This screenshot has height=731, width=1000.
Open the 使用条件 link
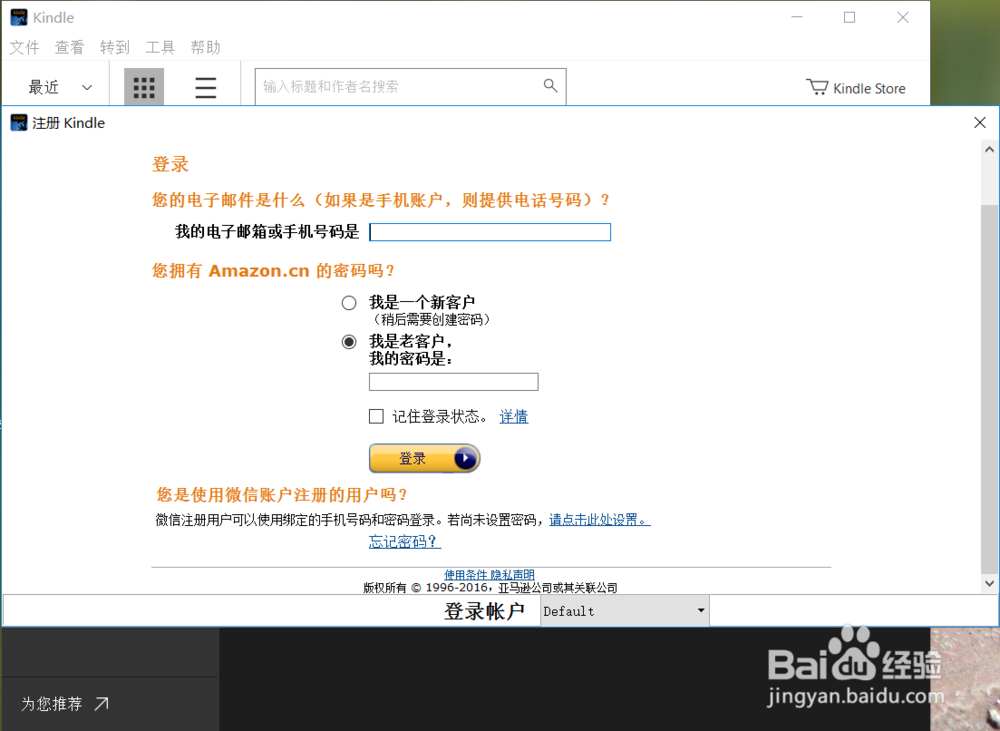click(466, 575)
